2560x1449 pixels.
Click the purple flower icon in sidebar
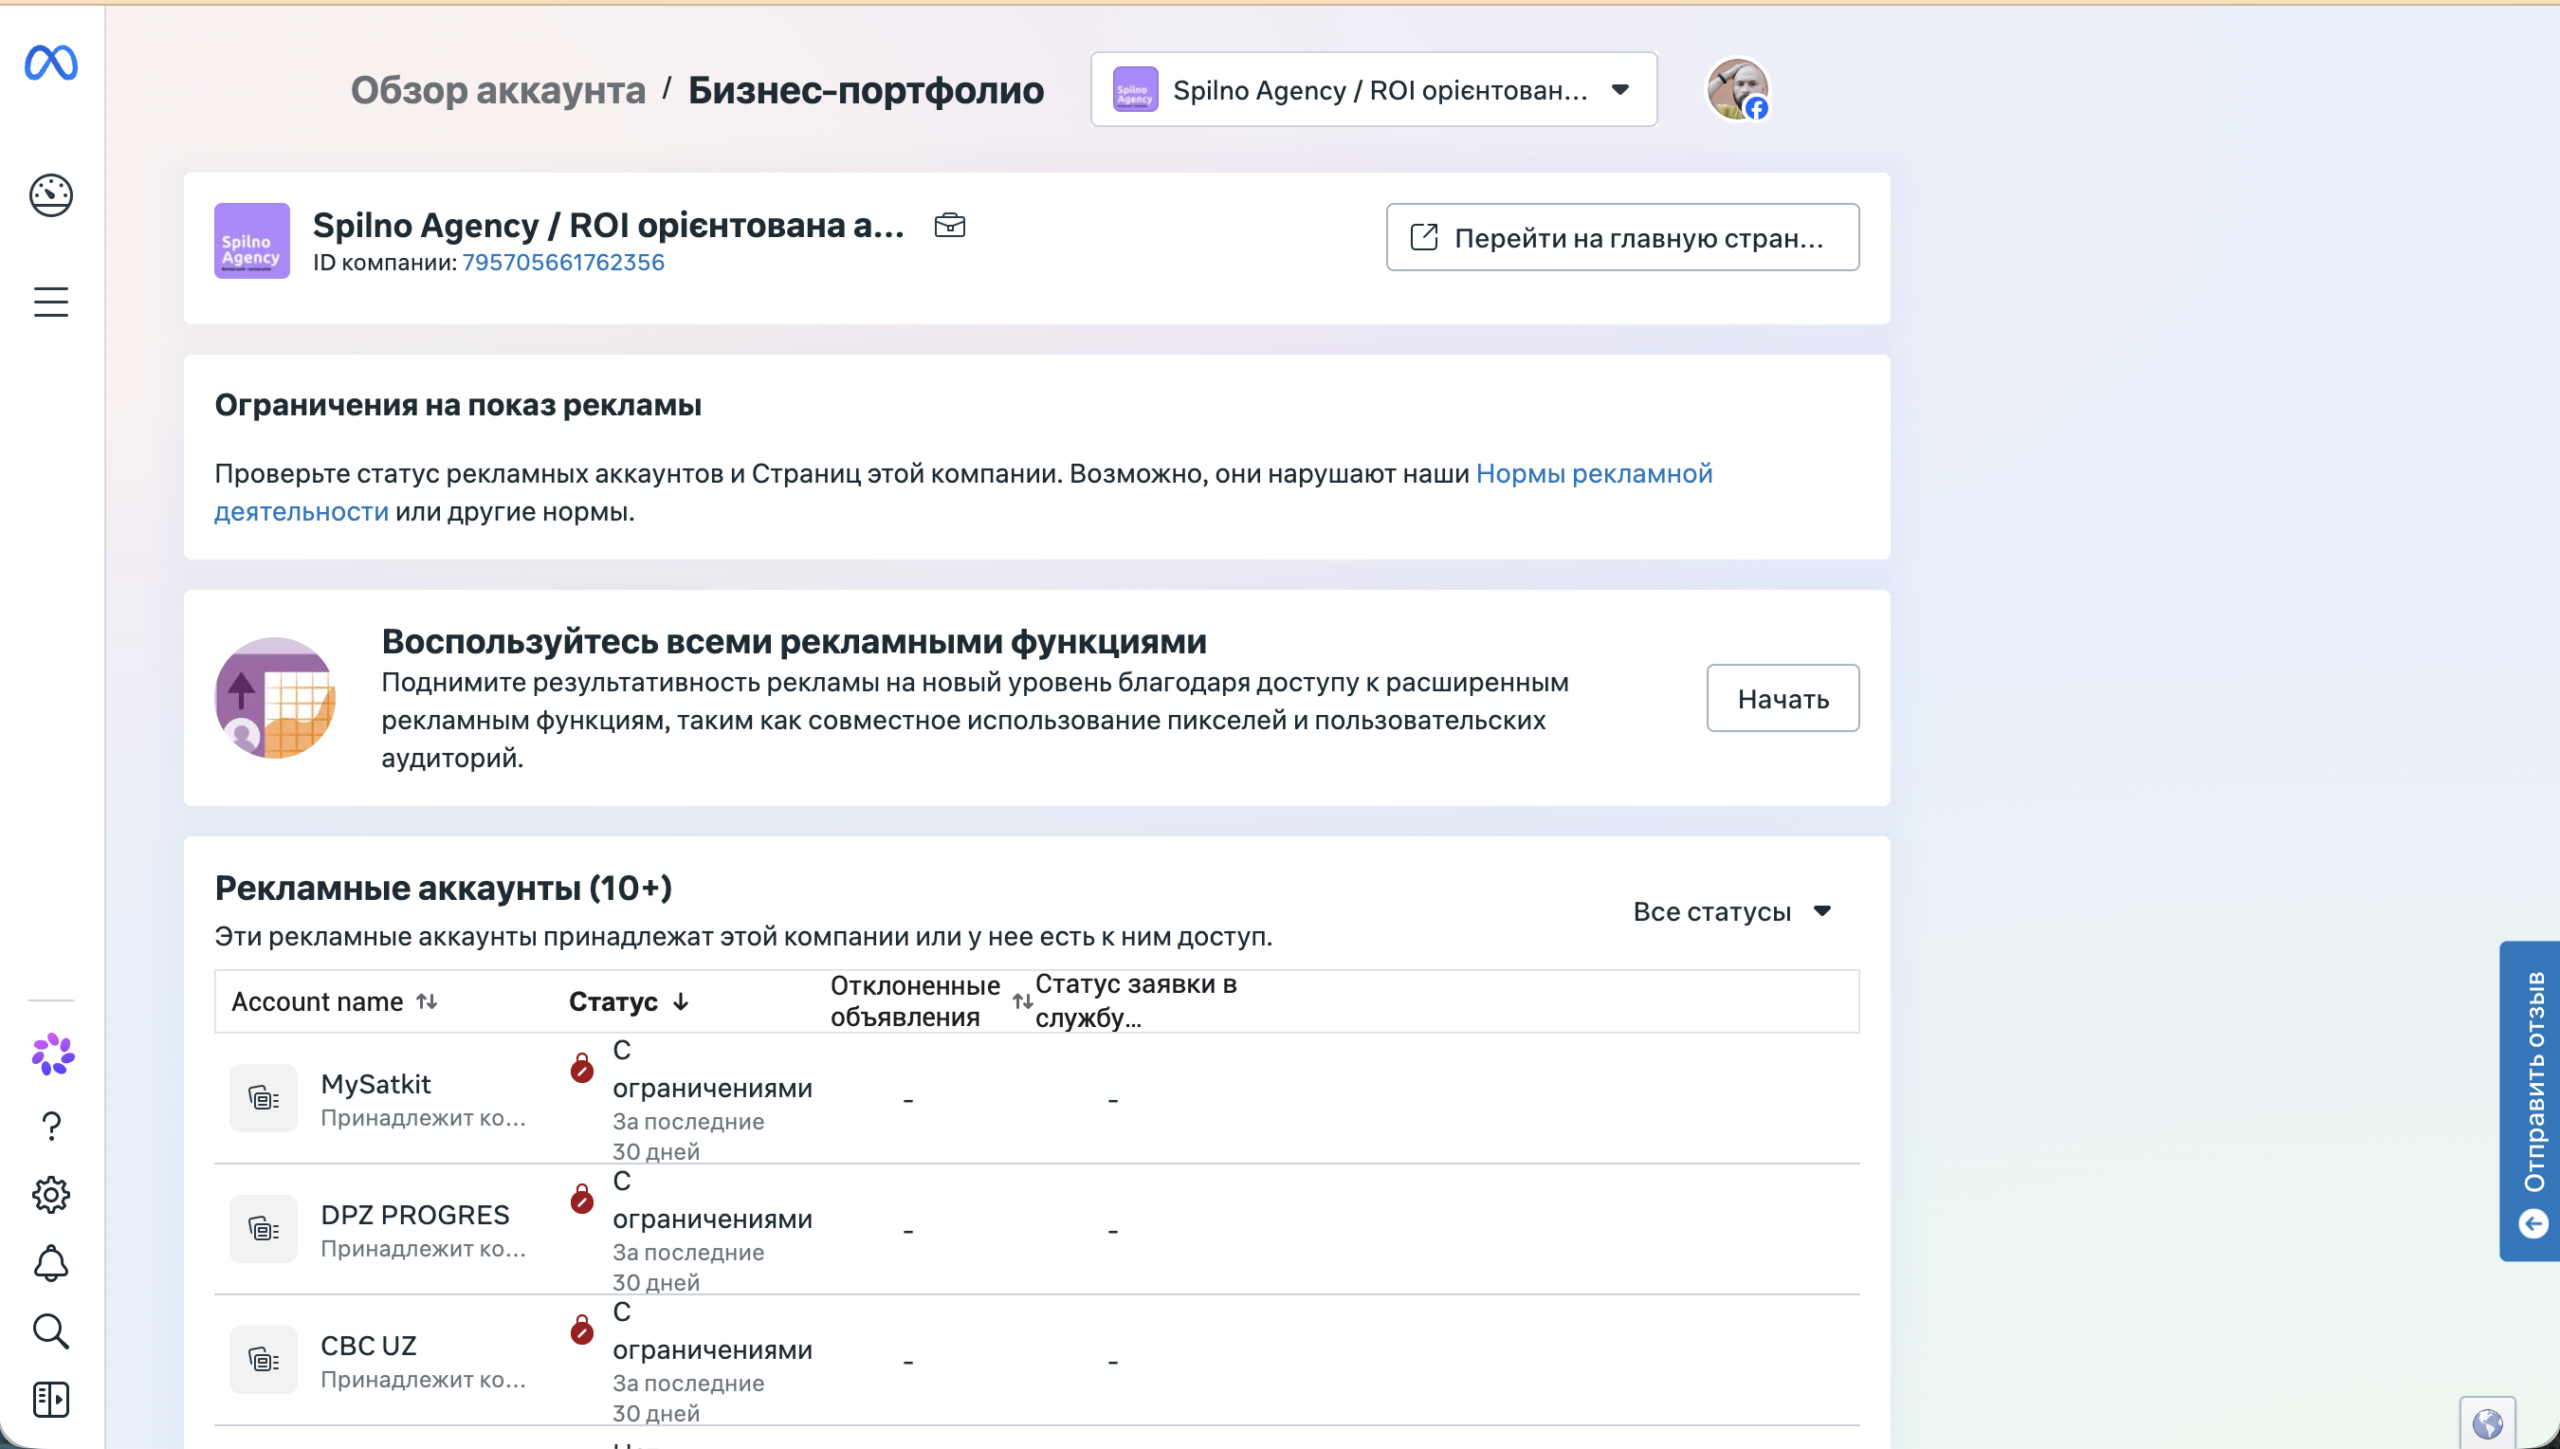tap(52, 1054)
